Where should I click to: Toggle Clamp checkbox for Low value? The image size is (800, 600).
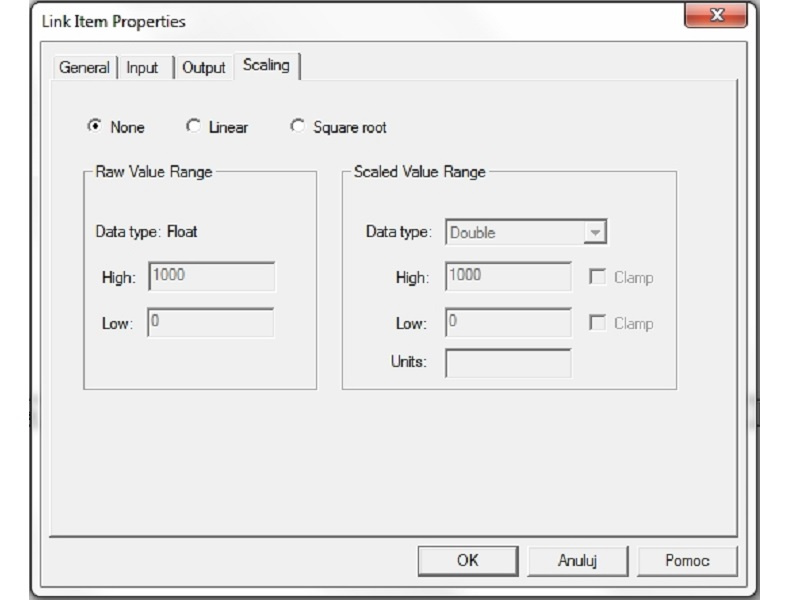598,324
